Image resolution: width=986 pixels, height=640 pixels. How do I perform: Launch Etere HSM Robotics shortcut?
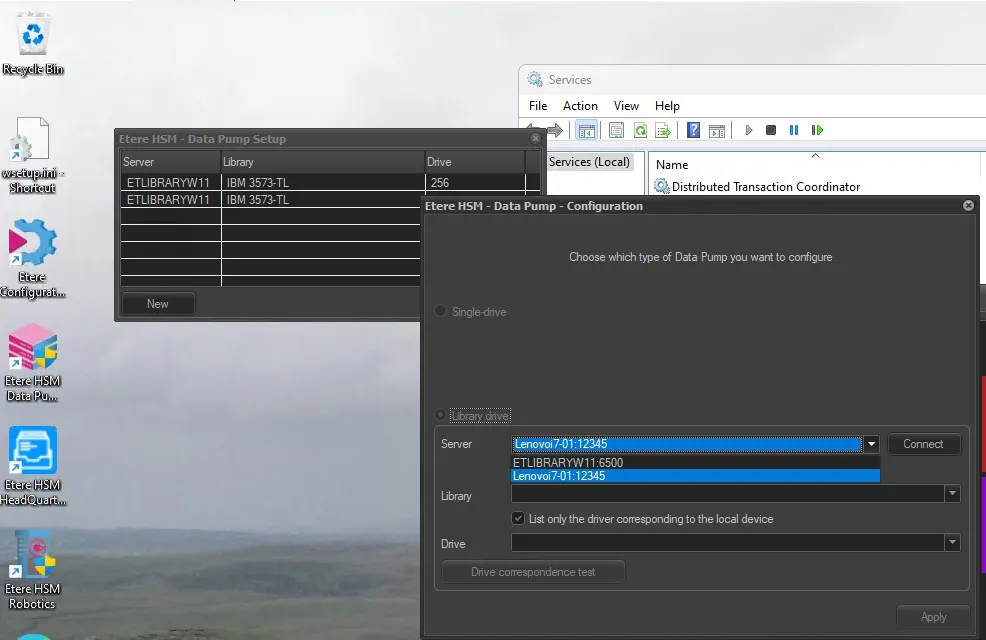coord(33,571)
